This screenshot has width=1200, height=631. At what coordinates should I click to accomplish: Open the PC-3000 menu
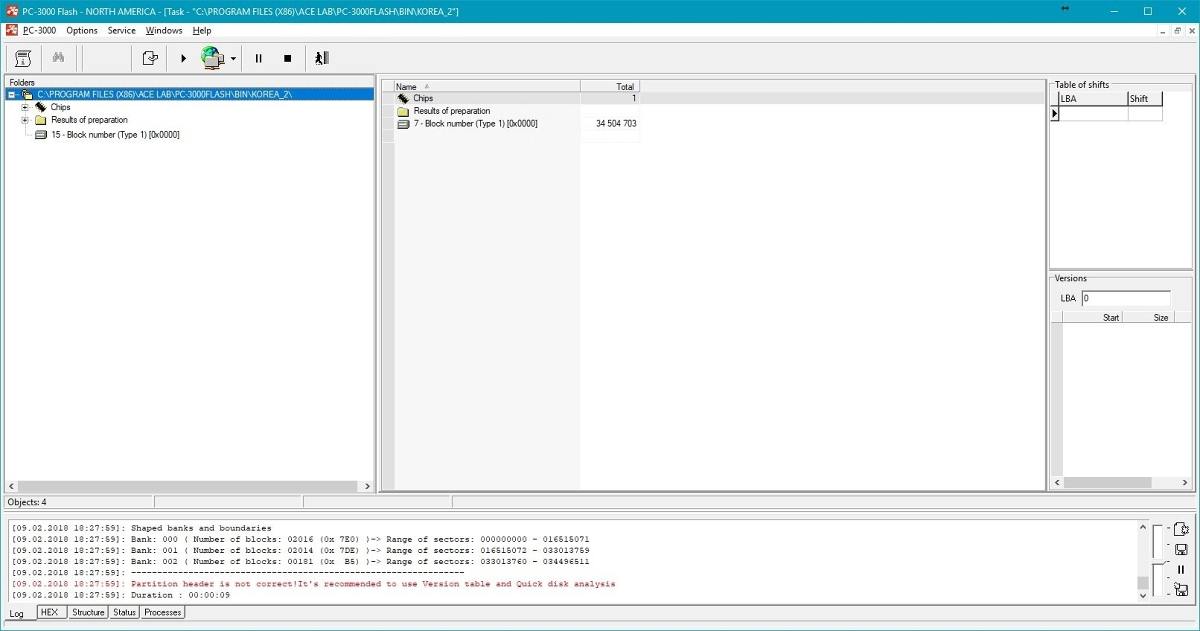[39, 31]
